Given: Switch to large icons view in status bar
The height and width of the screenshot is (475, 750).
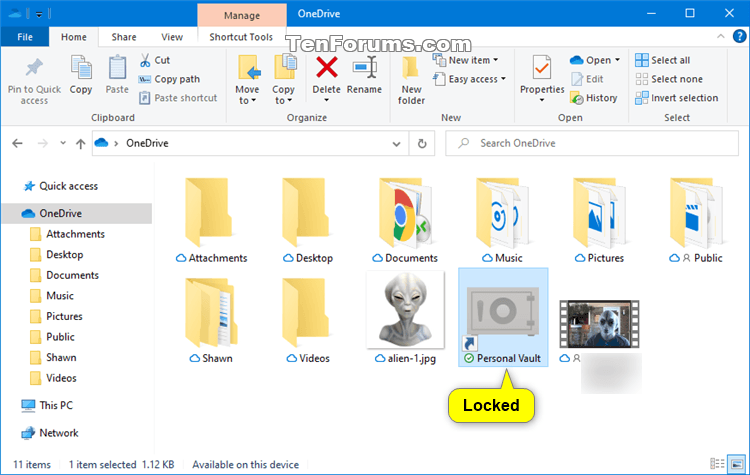Looking at the screenshot, I should tap(737, 464).
